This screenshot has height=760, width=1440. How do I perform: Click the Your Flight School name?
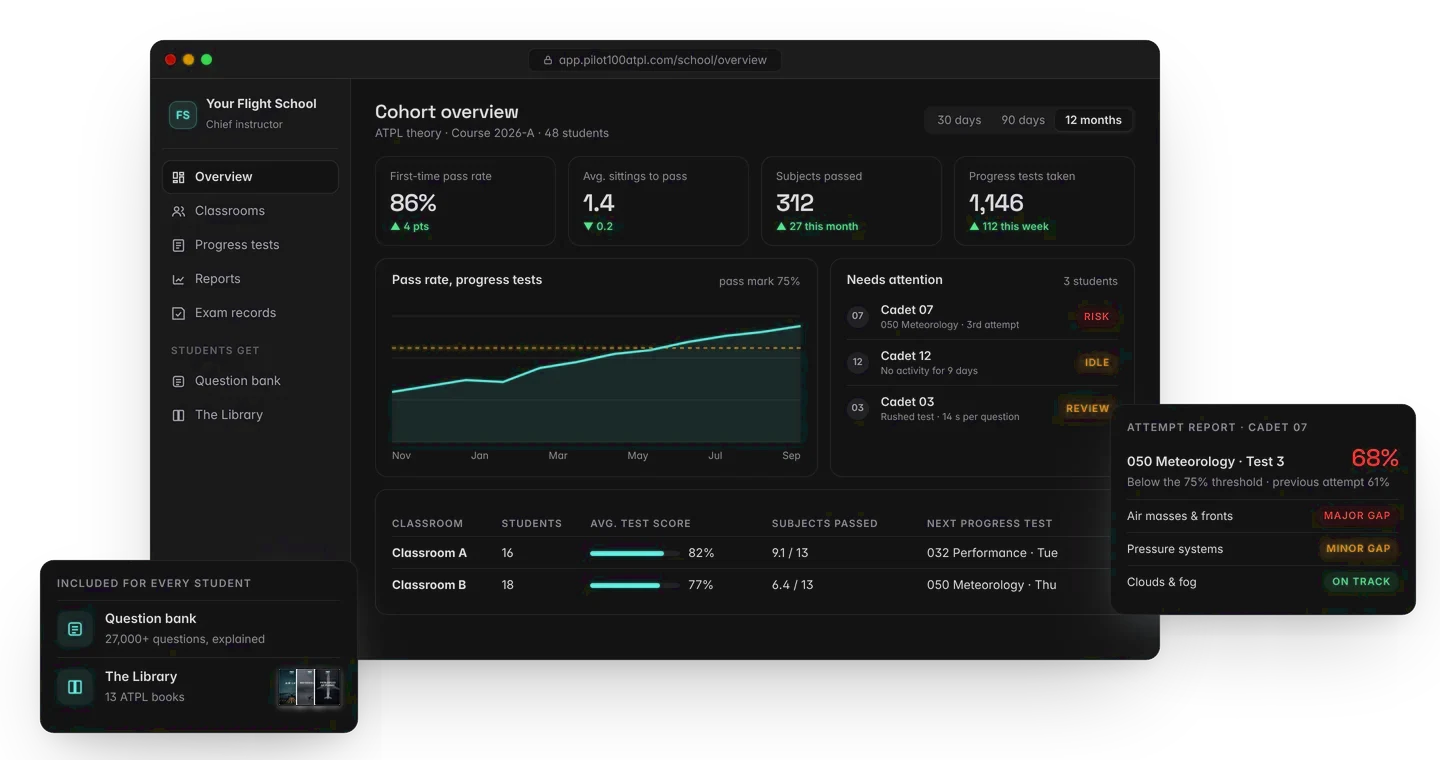click(x=261, y=104)
